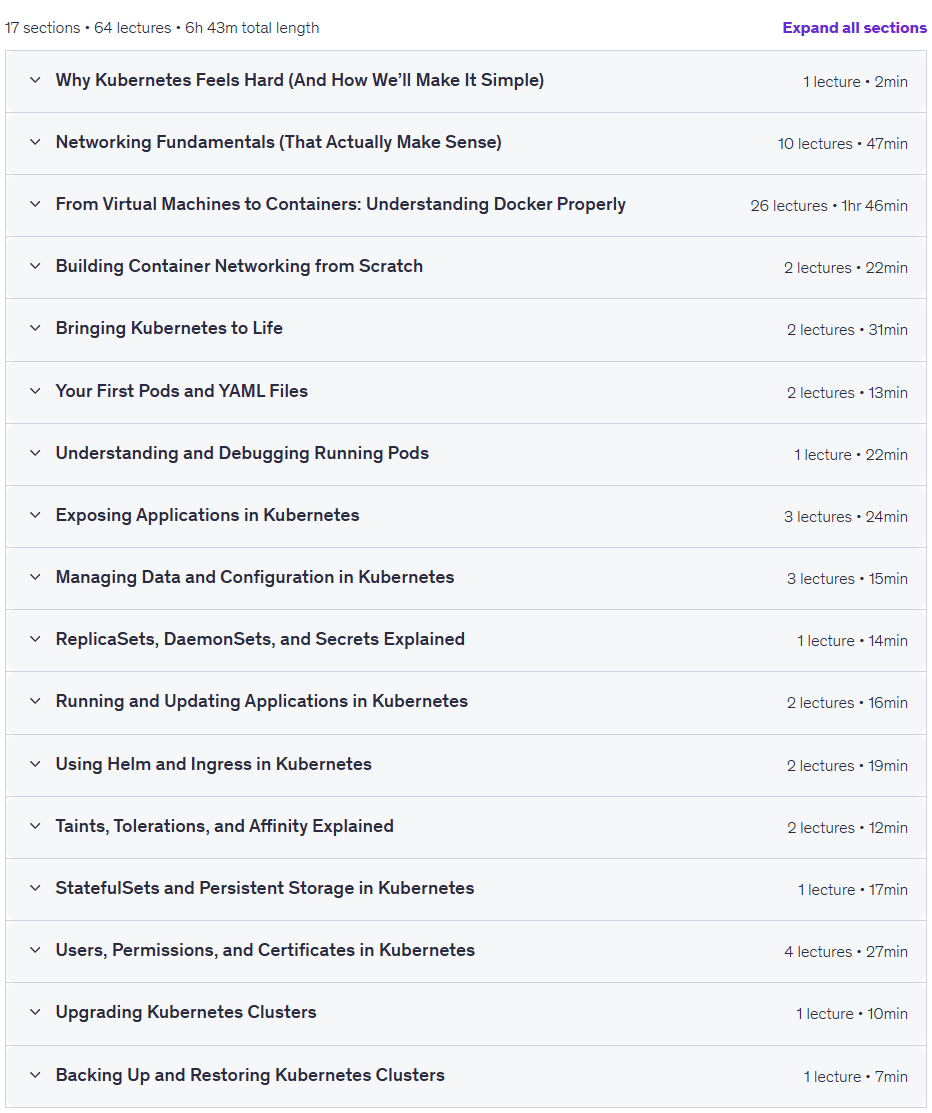The image size is (932, 1113).
Task: Click "2 lectures • 13min" duration text
Action: (x=847, y=393)
